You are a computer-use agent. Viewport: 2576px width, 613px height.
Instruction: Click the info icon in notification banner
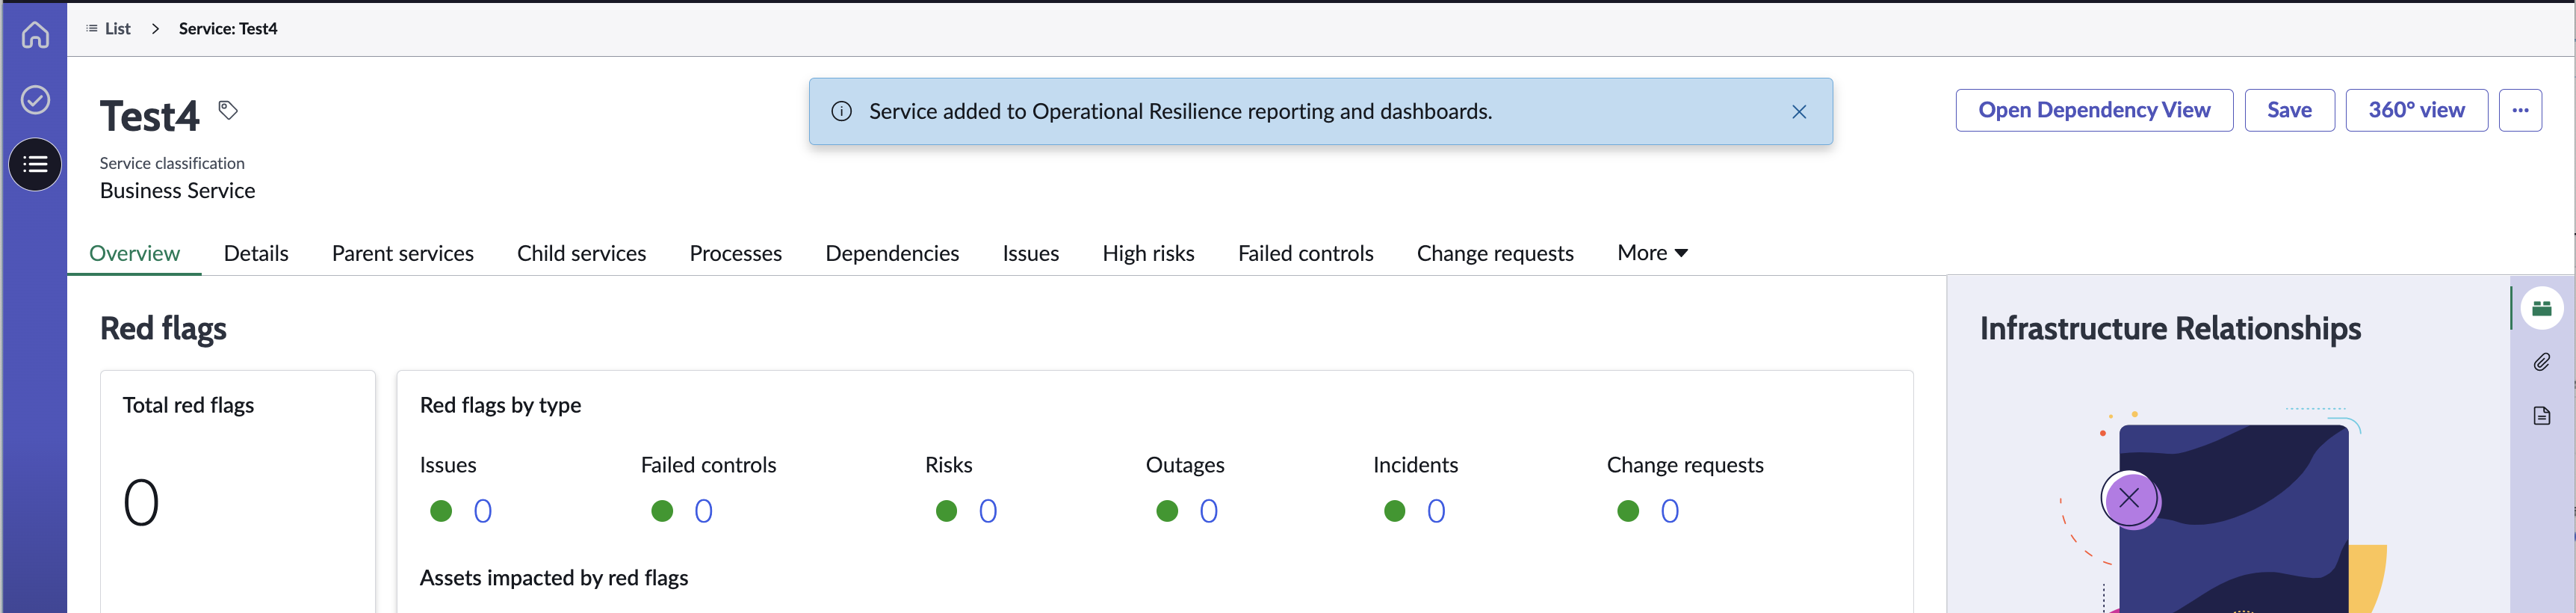[x=842, y=111]
